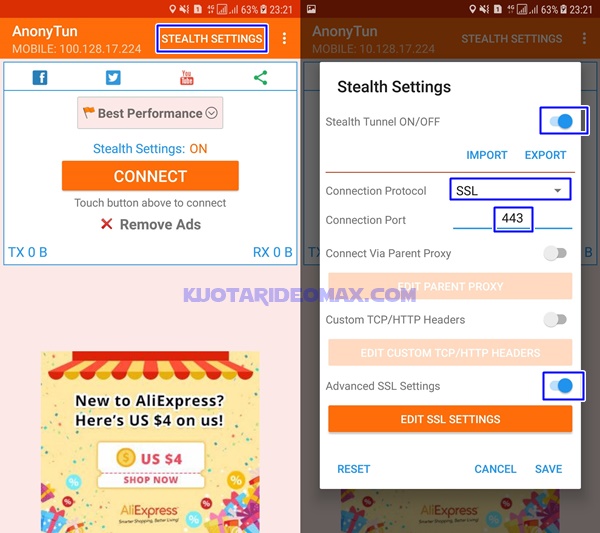The width and height of the screenshot is (600, 533).
Task: Click the red X Remove Ads icon
Action: click(x=107, y=224)
